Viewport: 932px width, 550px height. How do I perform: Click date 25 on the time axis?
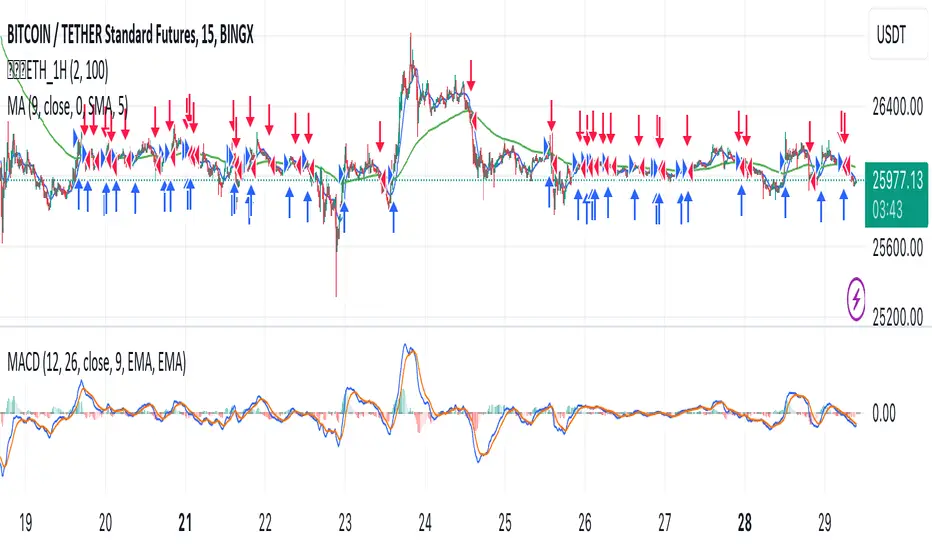[505, 523]
